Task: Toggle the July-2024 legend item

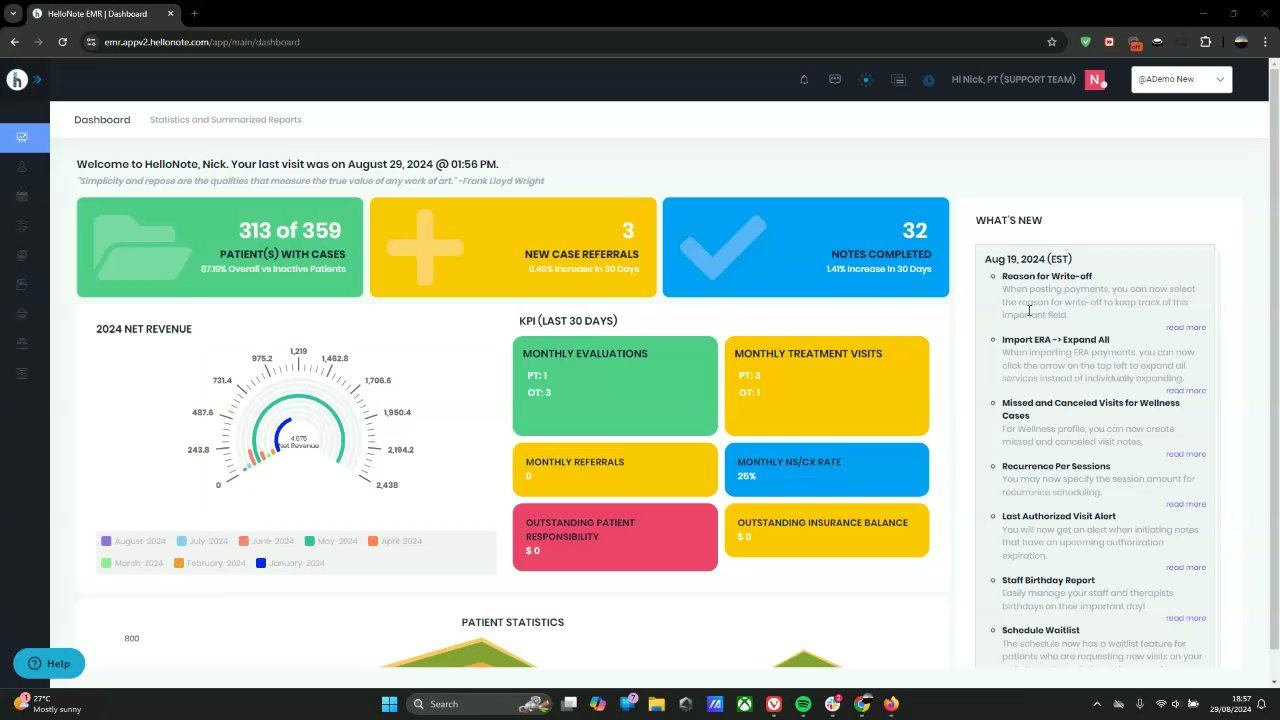Action: 202,541
